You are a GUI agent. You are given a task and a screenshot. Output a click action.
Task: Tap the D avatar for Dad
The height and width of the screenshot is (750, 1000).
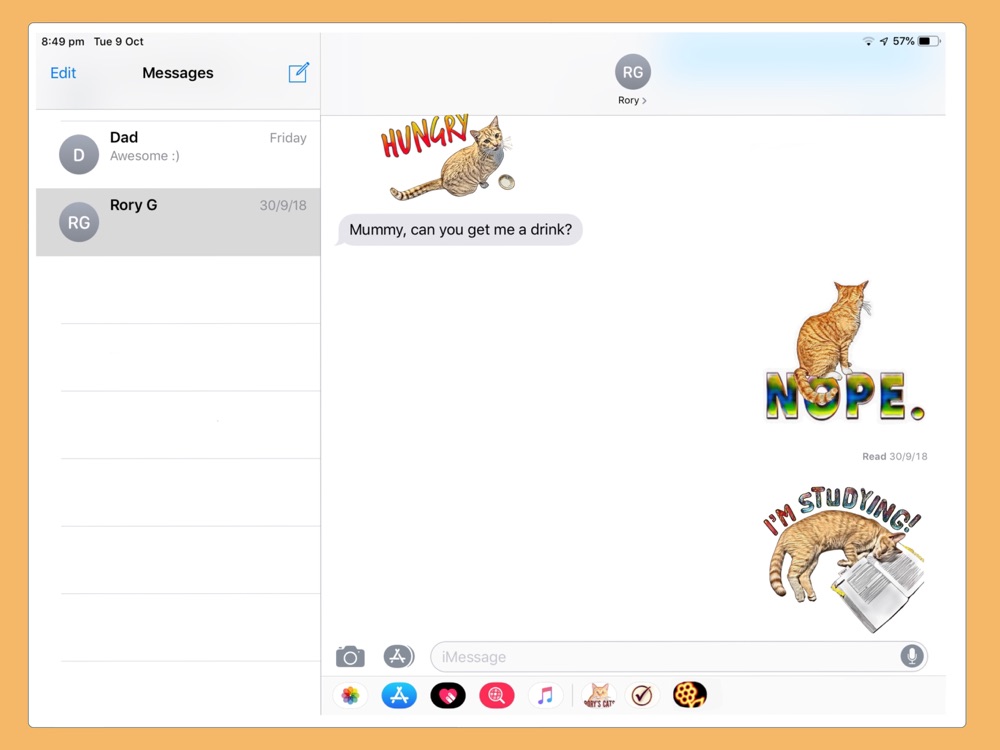tap(79, 154)
